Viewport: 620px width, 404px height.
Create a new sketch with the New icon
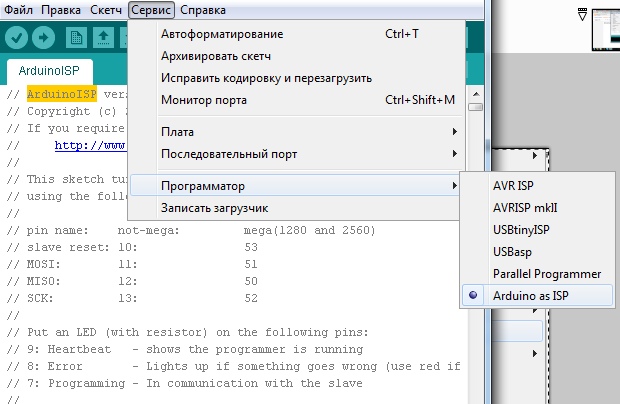point(76,38)
